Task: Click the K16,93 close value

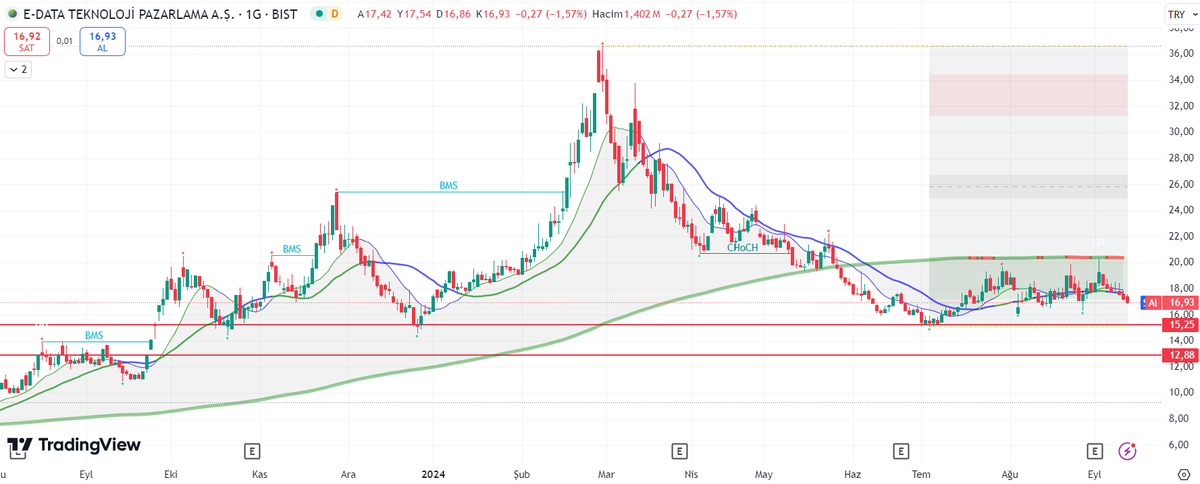Action: (495, 14)
